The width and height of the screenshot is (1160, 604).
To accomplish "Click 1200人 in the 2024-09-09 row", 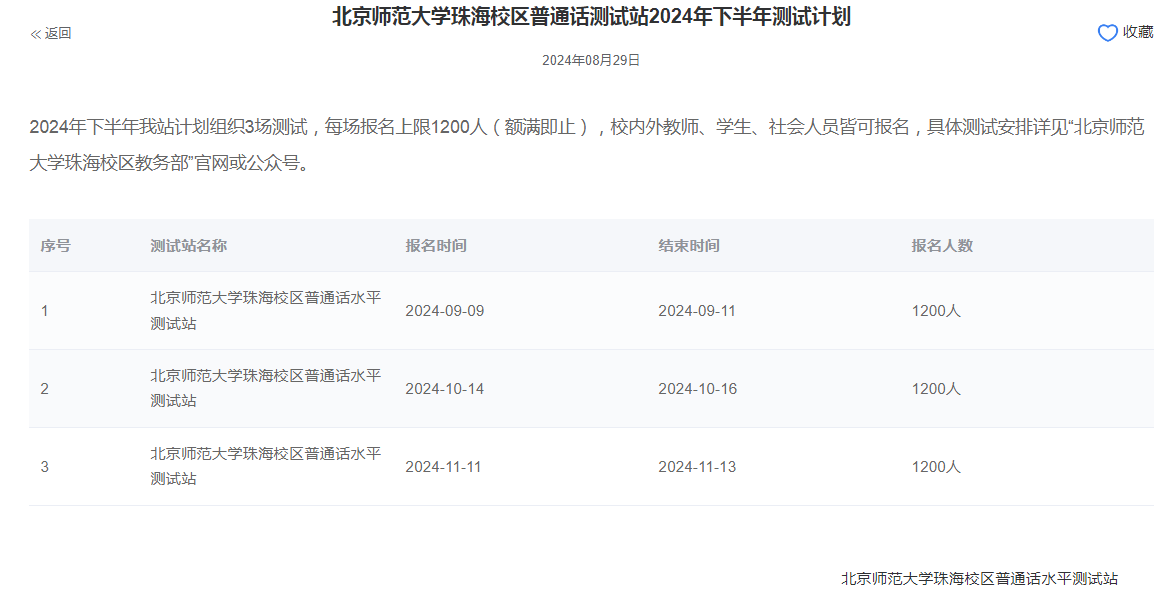I will click(936, 311).
